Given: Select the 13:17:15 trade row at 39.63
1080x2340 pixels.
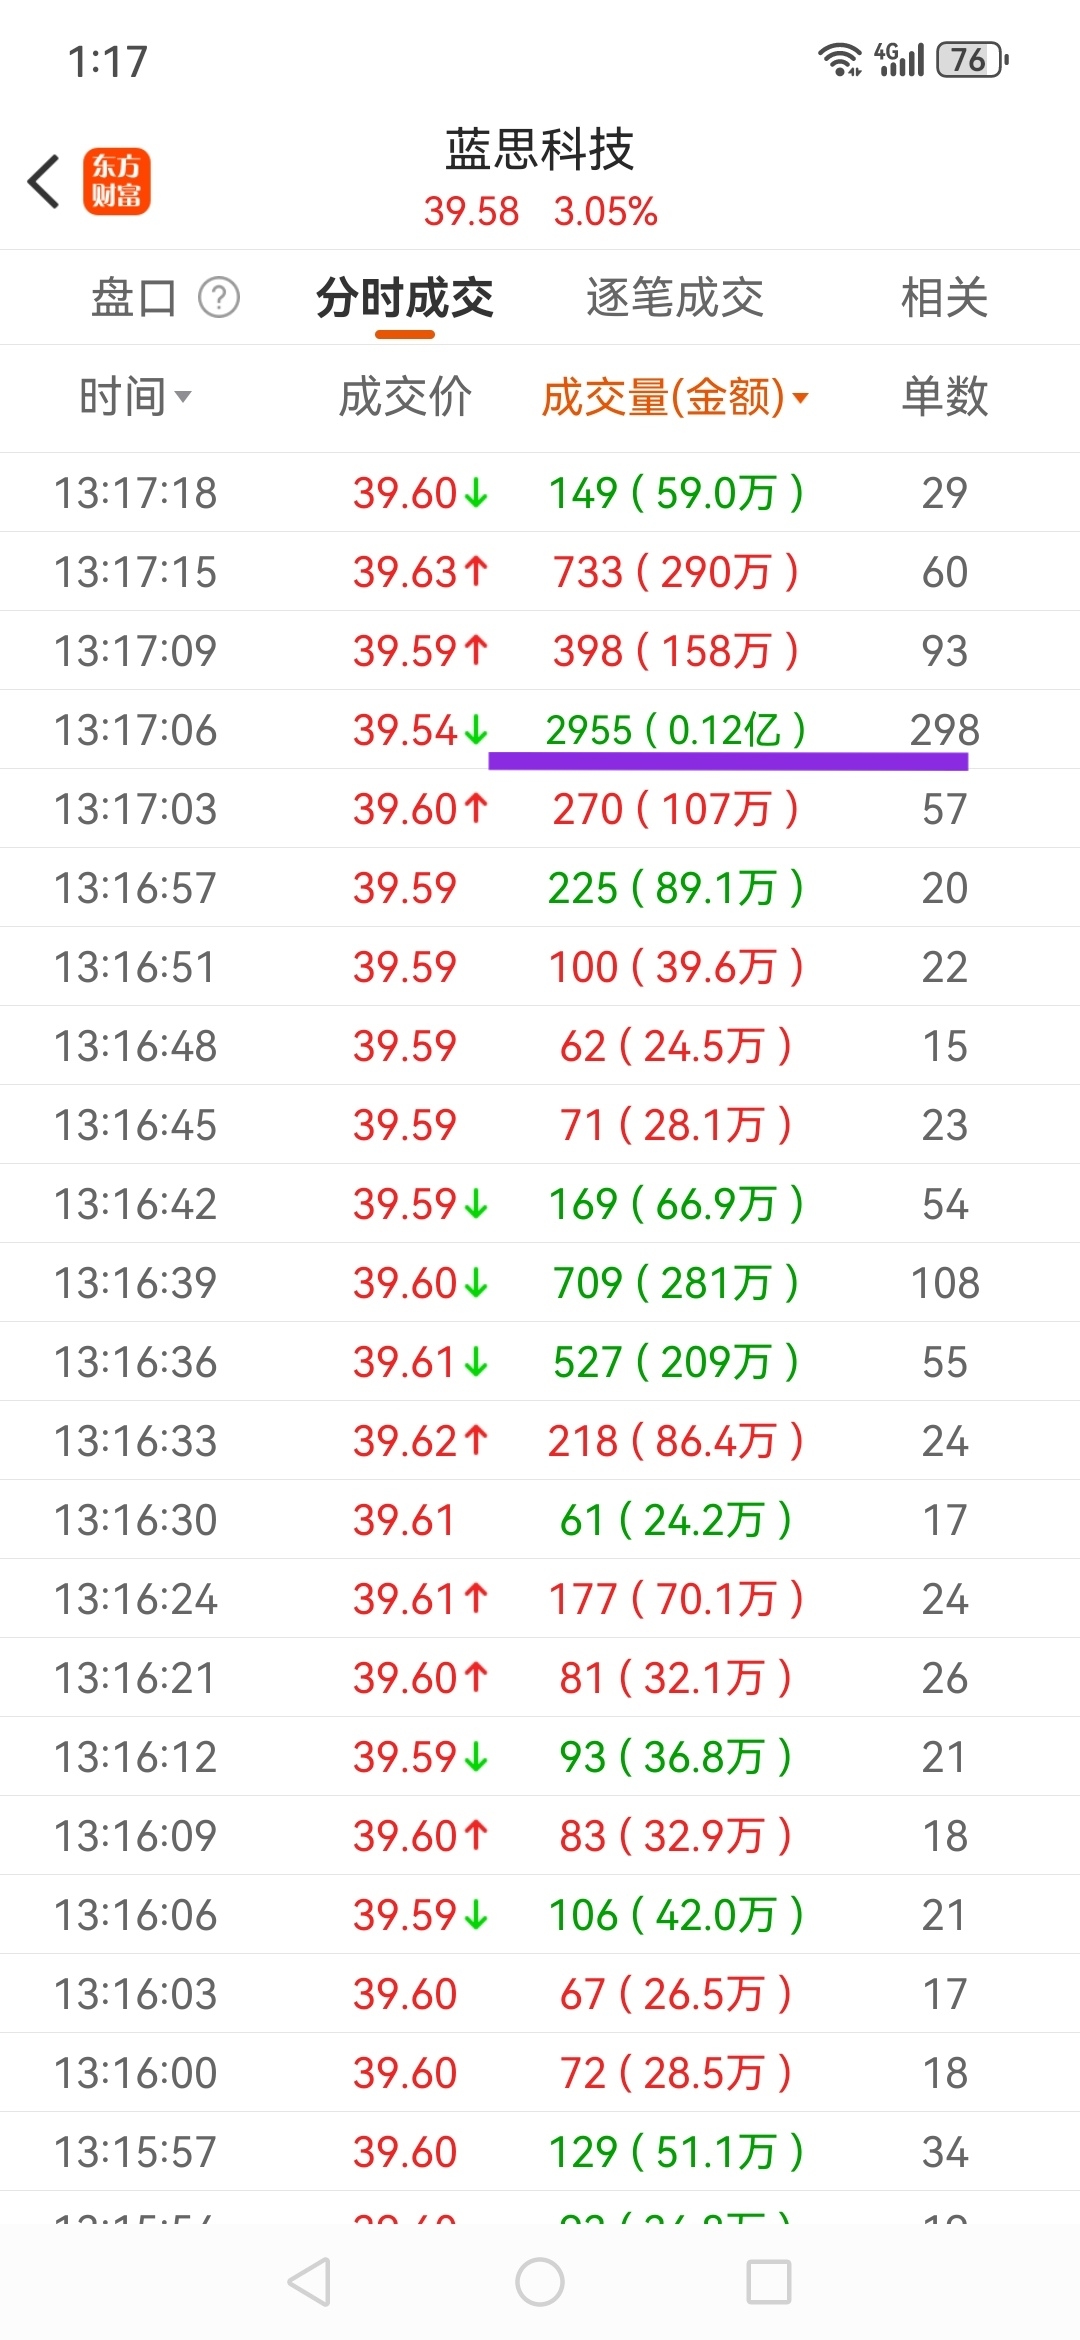Looking at the screenshot, I should [x=540, y=571].
